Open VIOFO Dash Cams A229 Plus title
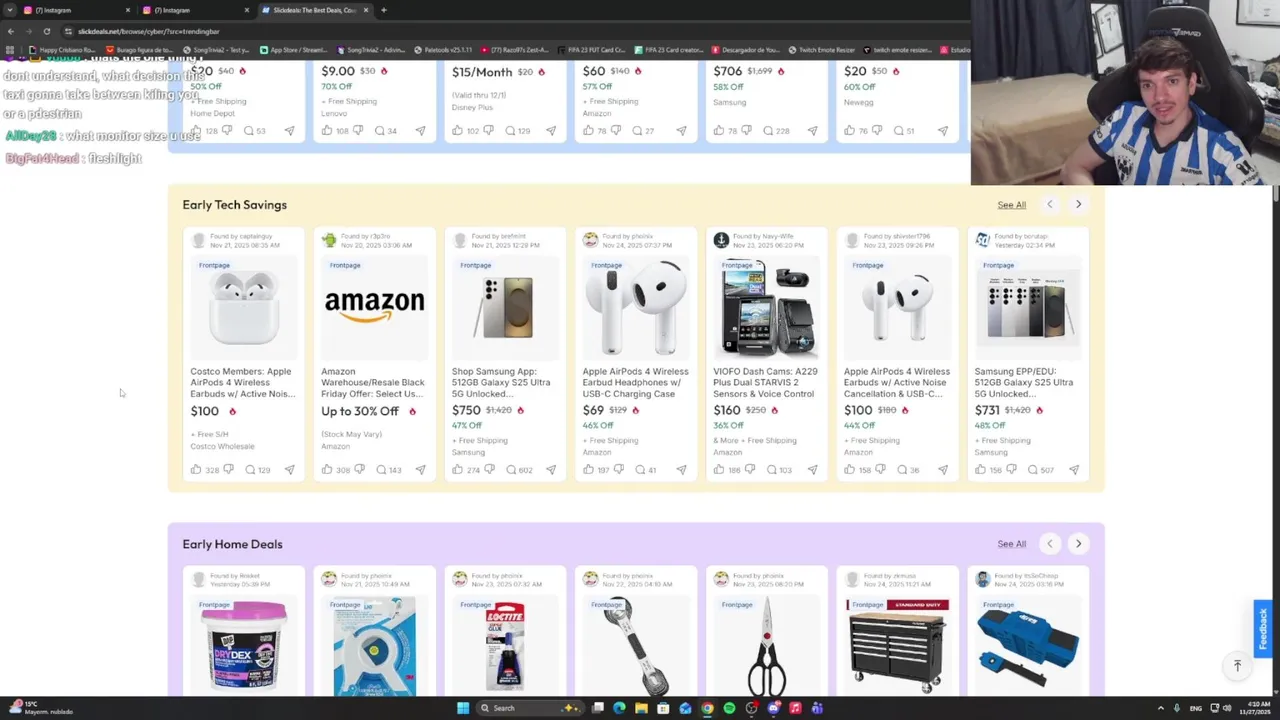The width and height of the screenshot is (1280, 720). 766,382
